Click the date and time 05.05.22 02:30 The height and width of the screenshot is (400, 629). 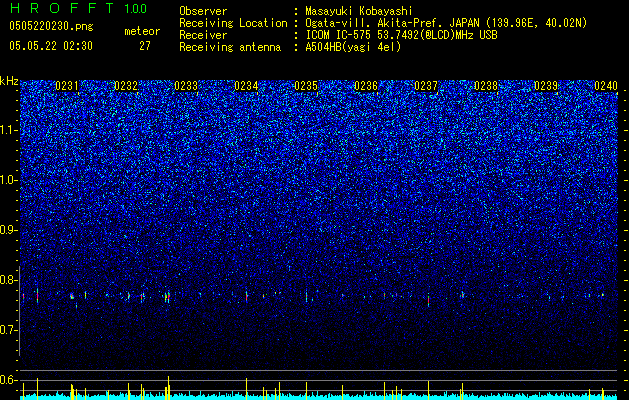[51, 46]
